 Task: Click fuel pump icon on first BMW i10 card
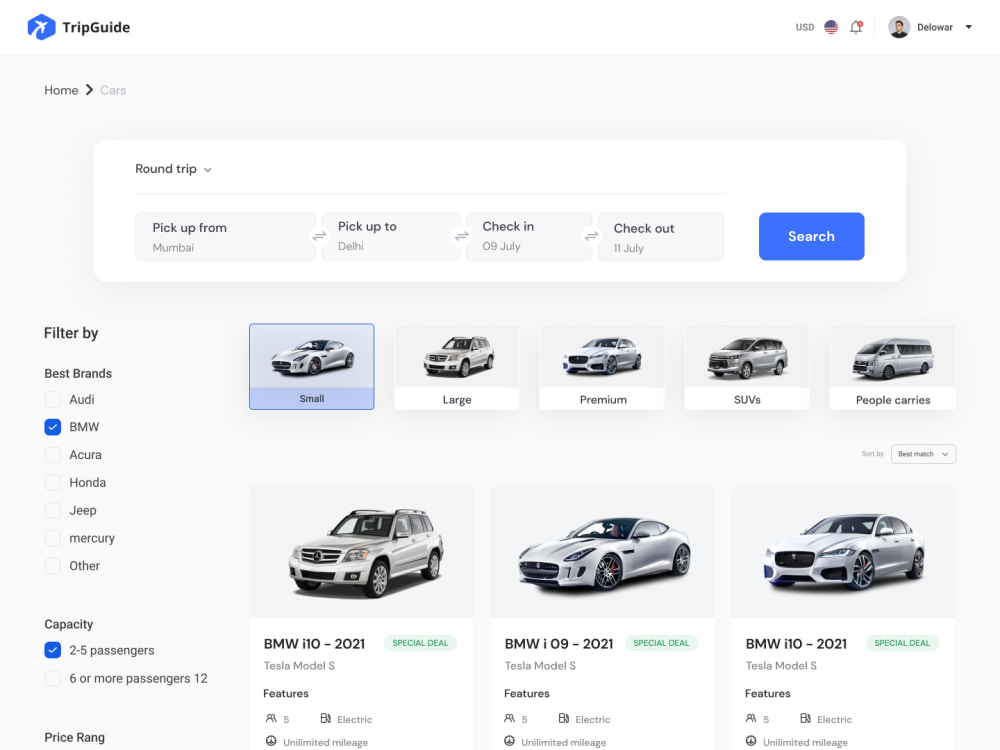[x=325, y=718]
